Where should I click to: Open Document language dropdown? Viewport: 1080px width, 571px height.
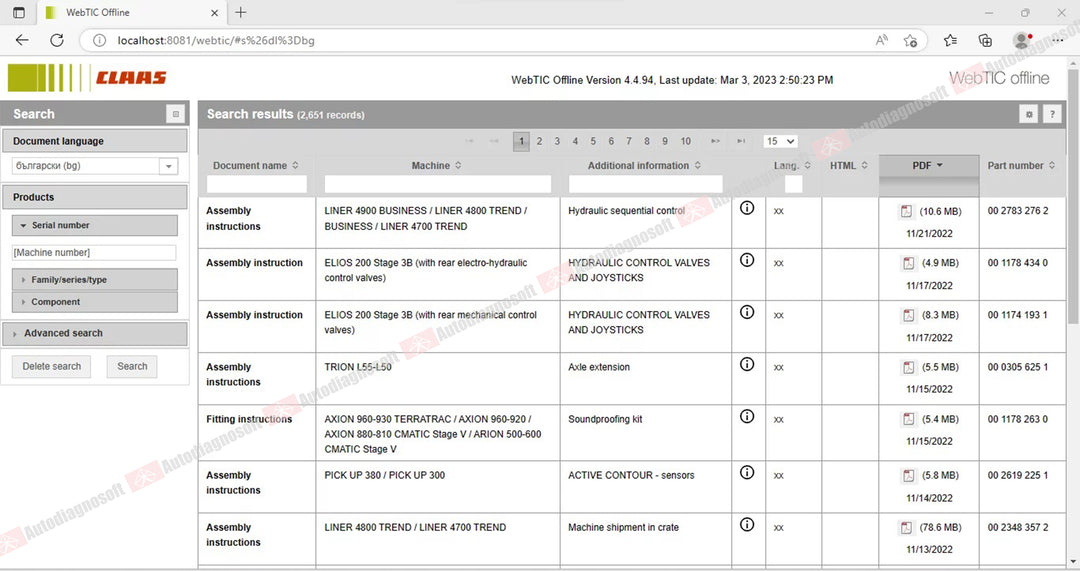coord(168,166)
